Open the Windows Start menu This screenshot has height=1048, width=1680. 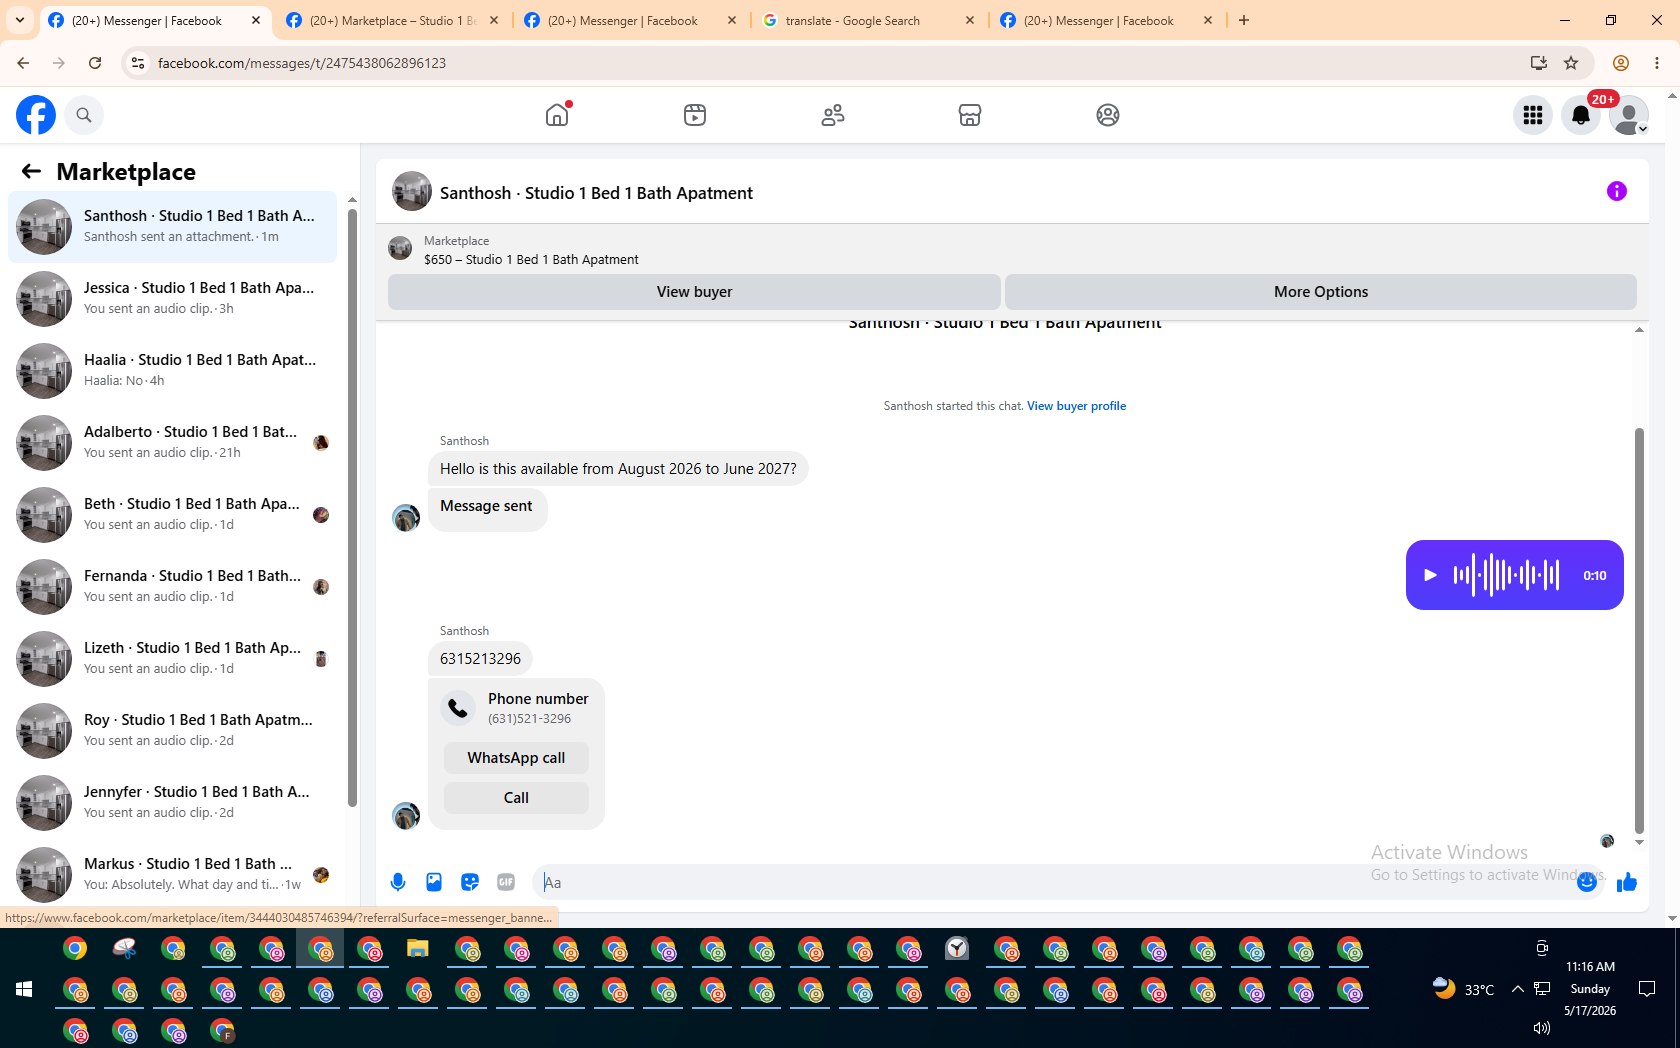point(24,989)
